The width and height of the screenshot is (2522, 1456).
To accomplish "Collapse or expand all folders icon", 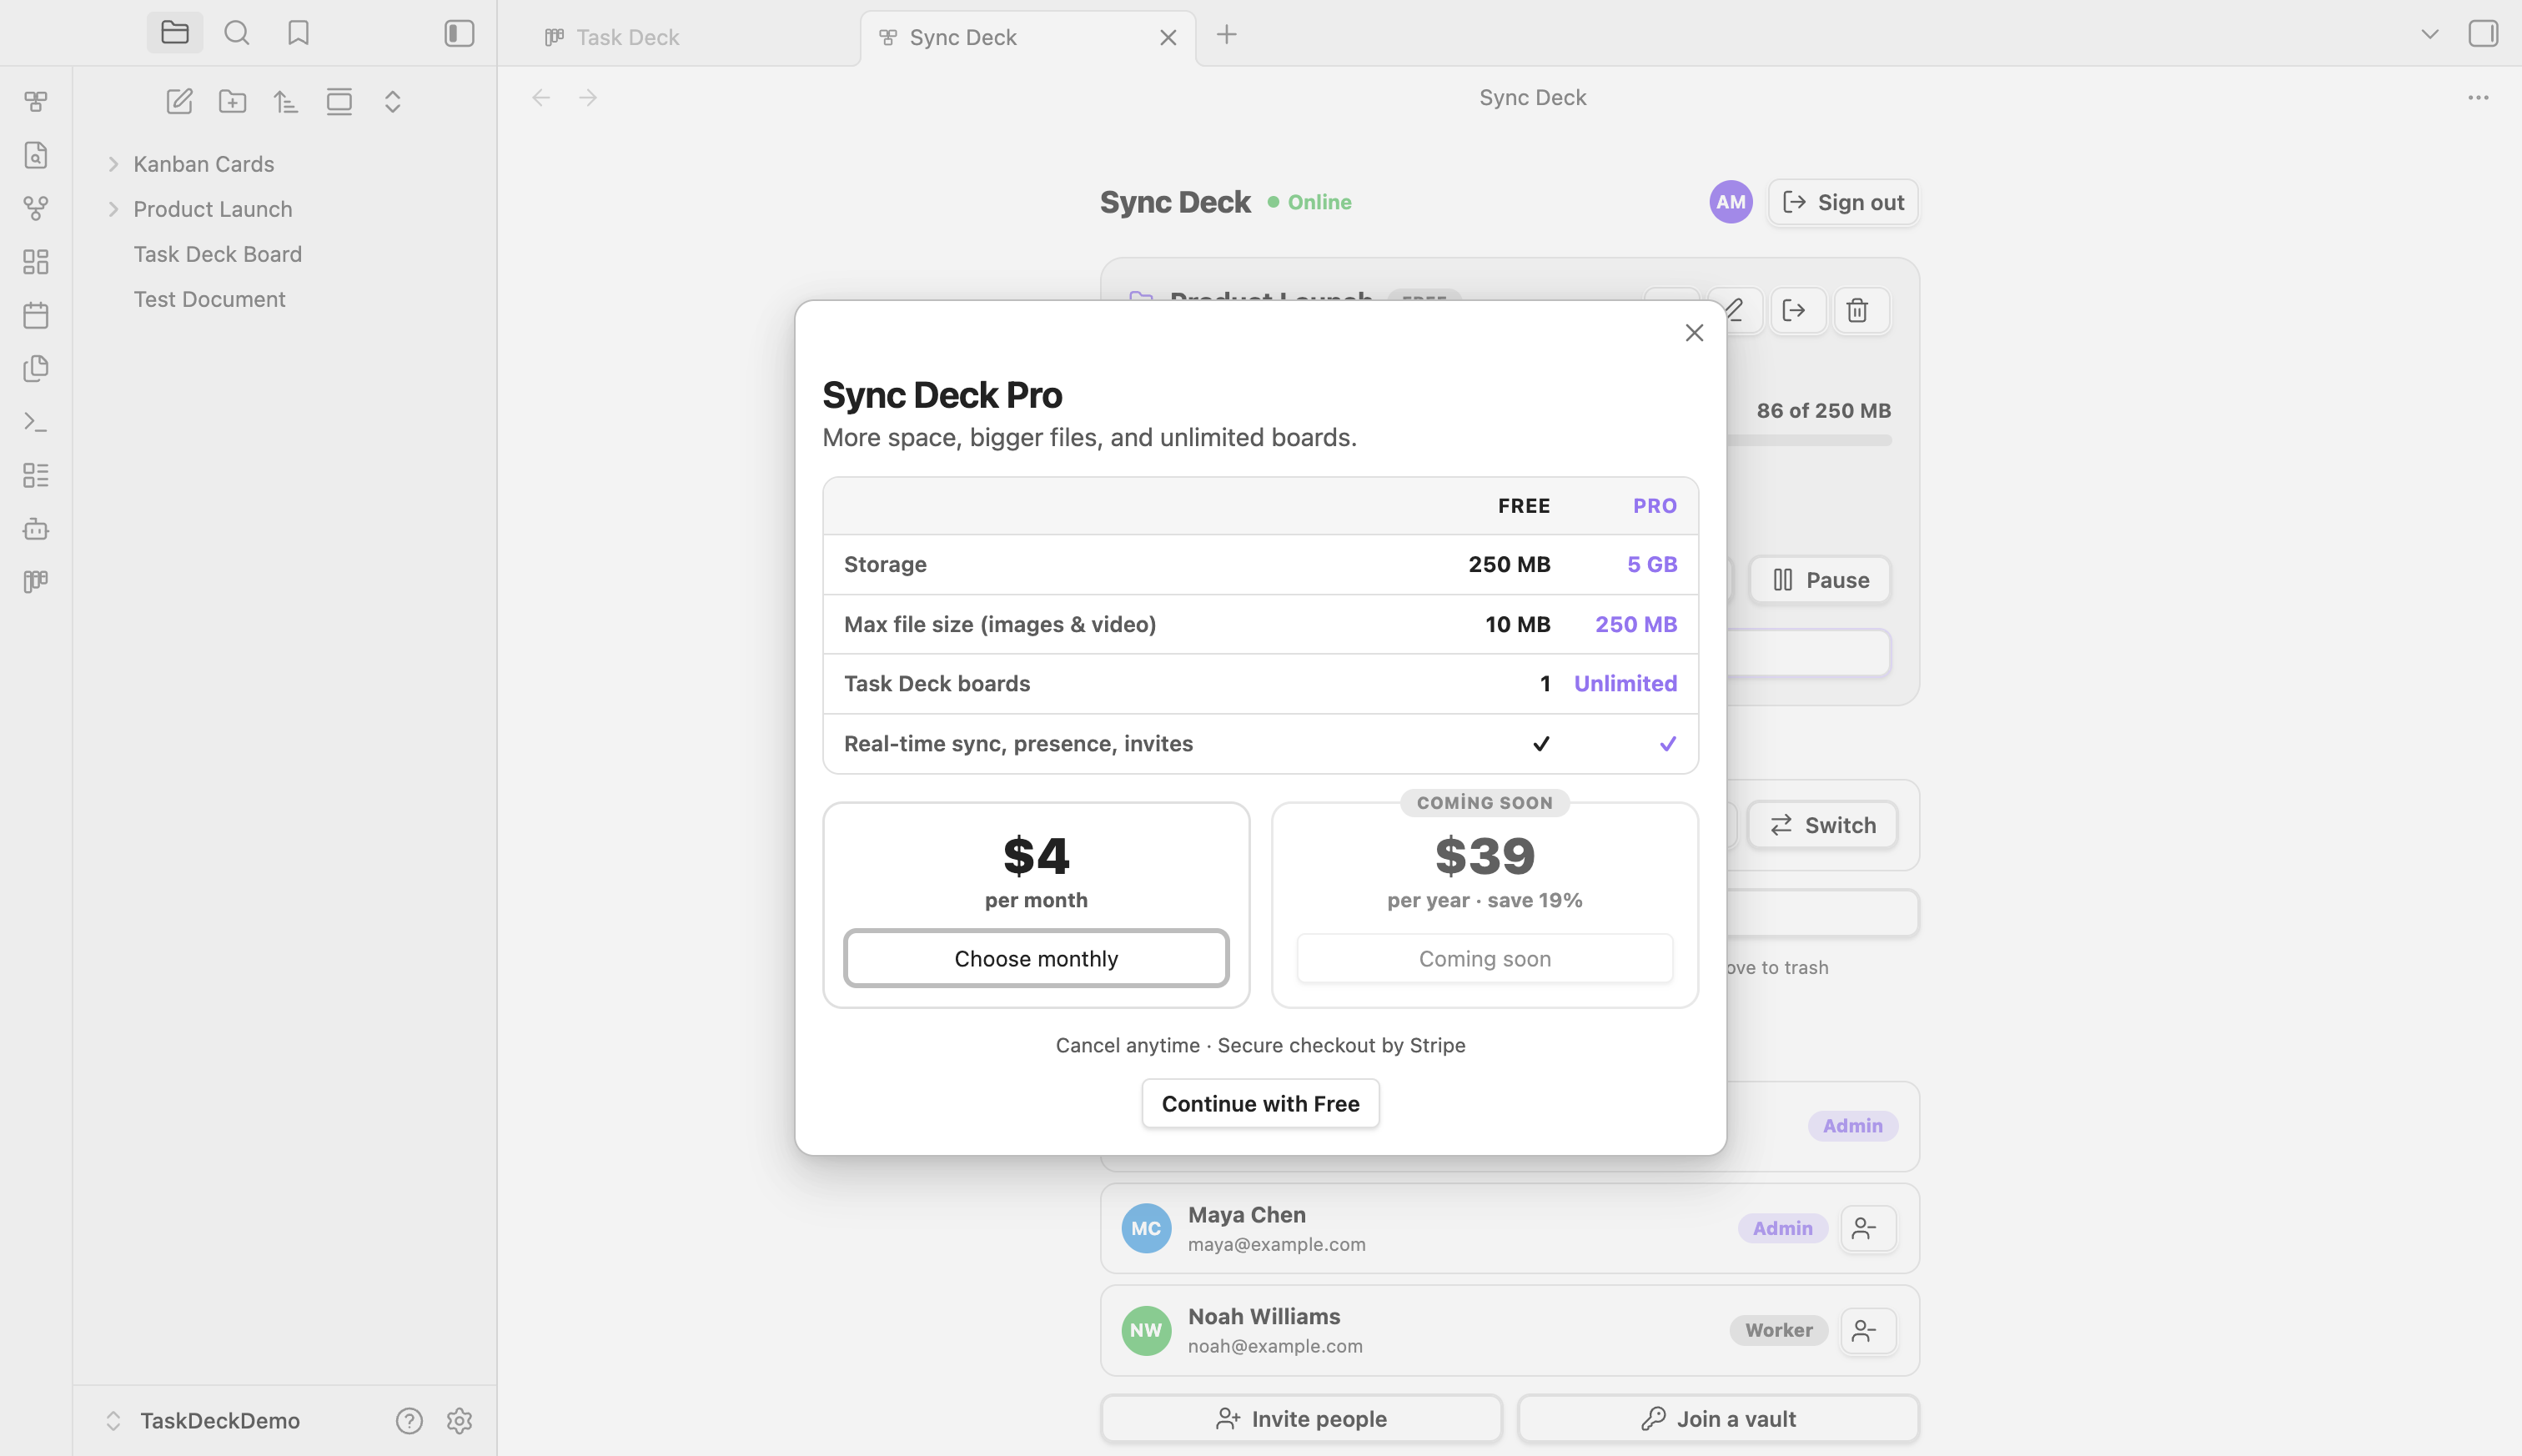I will click(392, 101).
